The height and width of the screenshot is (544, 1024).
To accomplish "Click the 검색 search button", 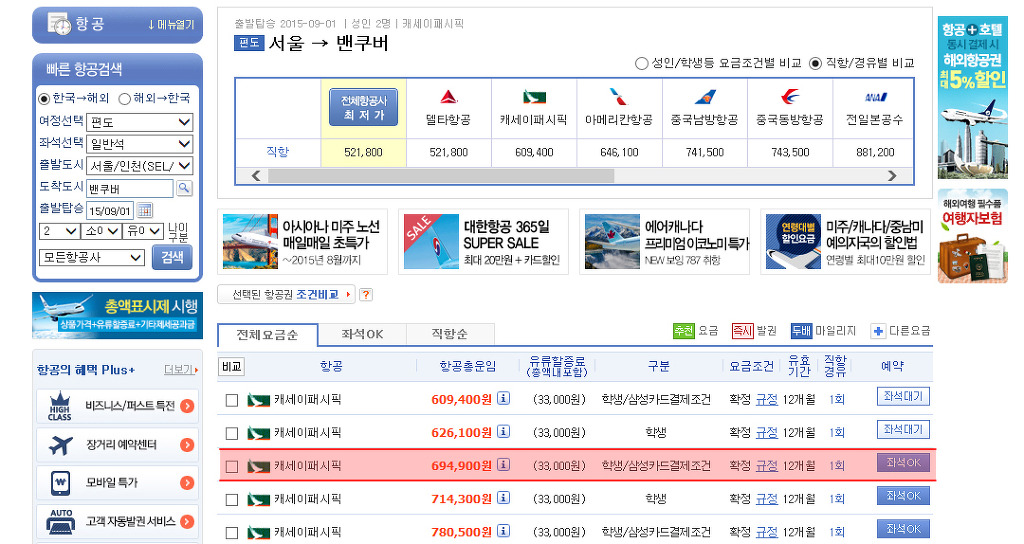I will click(172, 257).
